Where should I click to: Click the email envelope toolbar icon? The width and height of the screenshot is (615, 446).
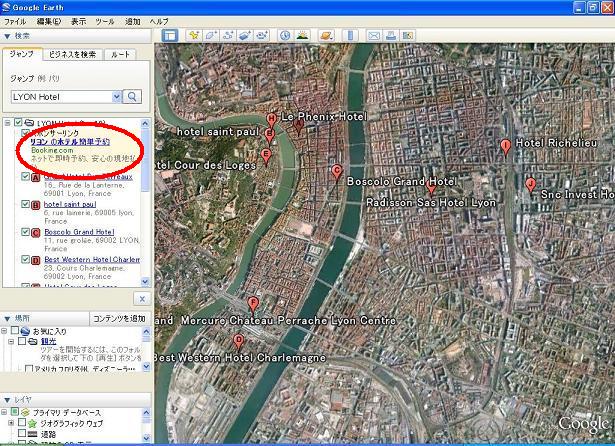(x=374, y=36)
